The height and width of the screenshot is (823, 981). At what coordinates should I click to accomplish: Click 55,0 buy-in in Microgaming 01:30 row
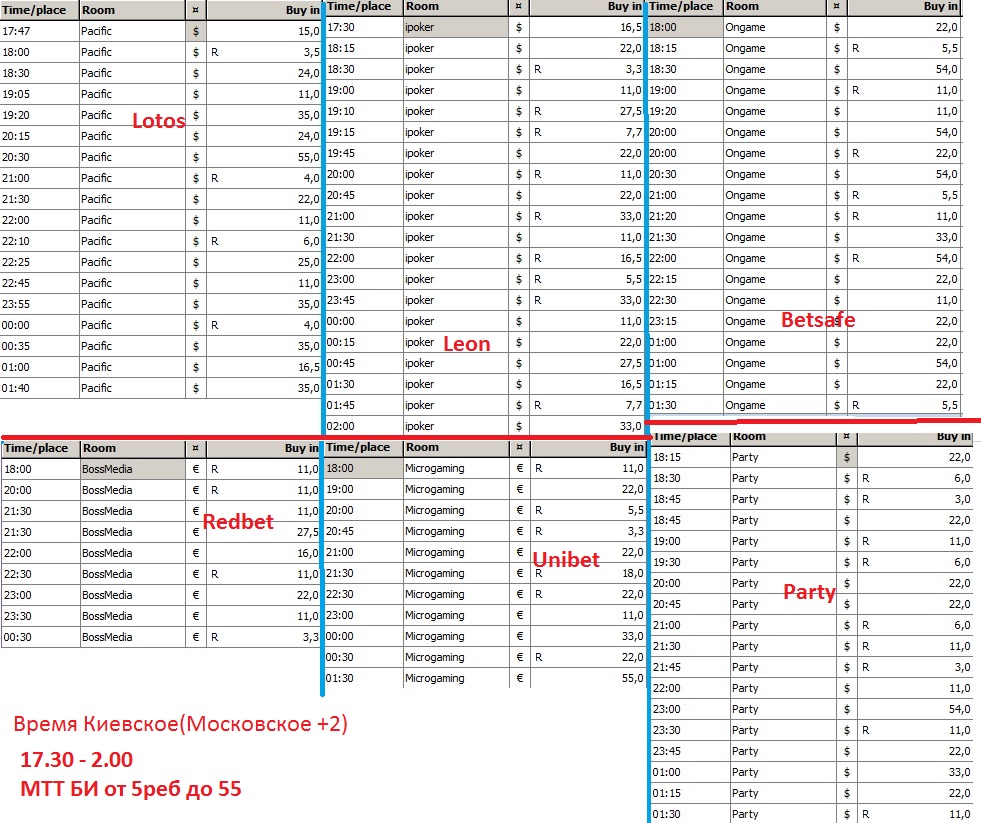pyautogui.click(x=588, y=678)
